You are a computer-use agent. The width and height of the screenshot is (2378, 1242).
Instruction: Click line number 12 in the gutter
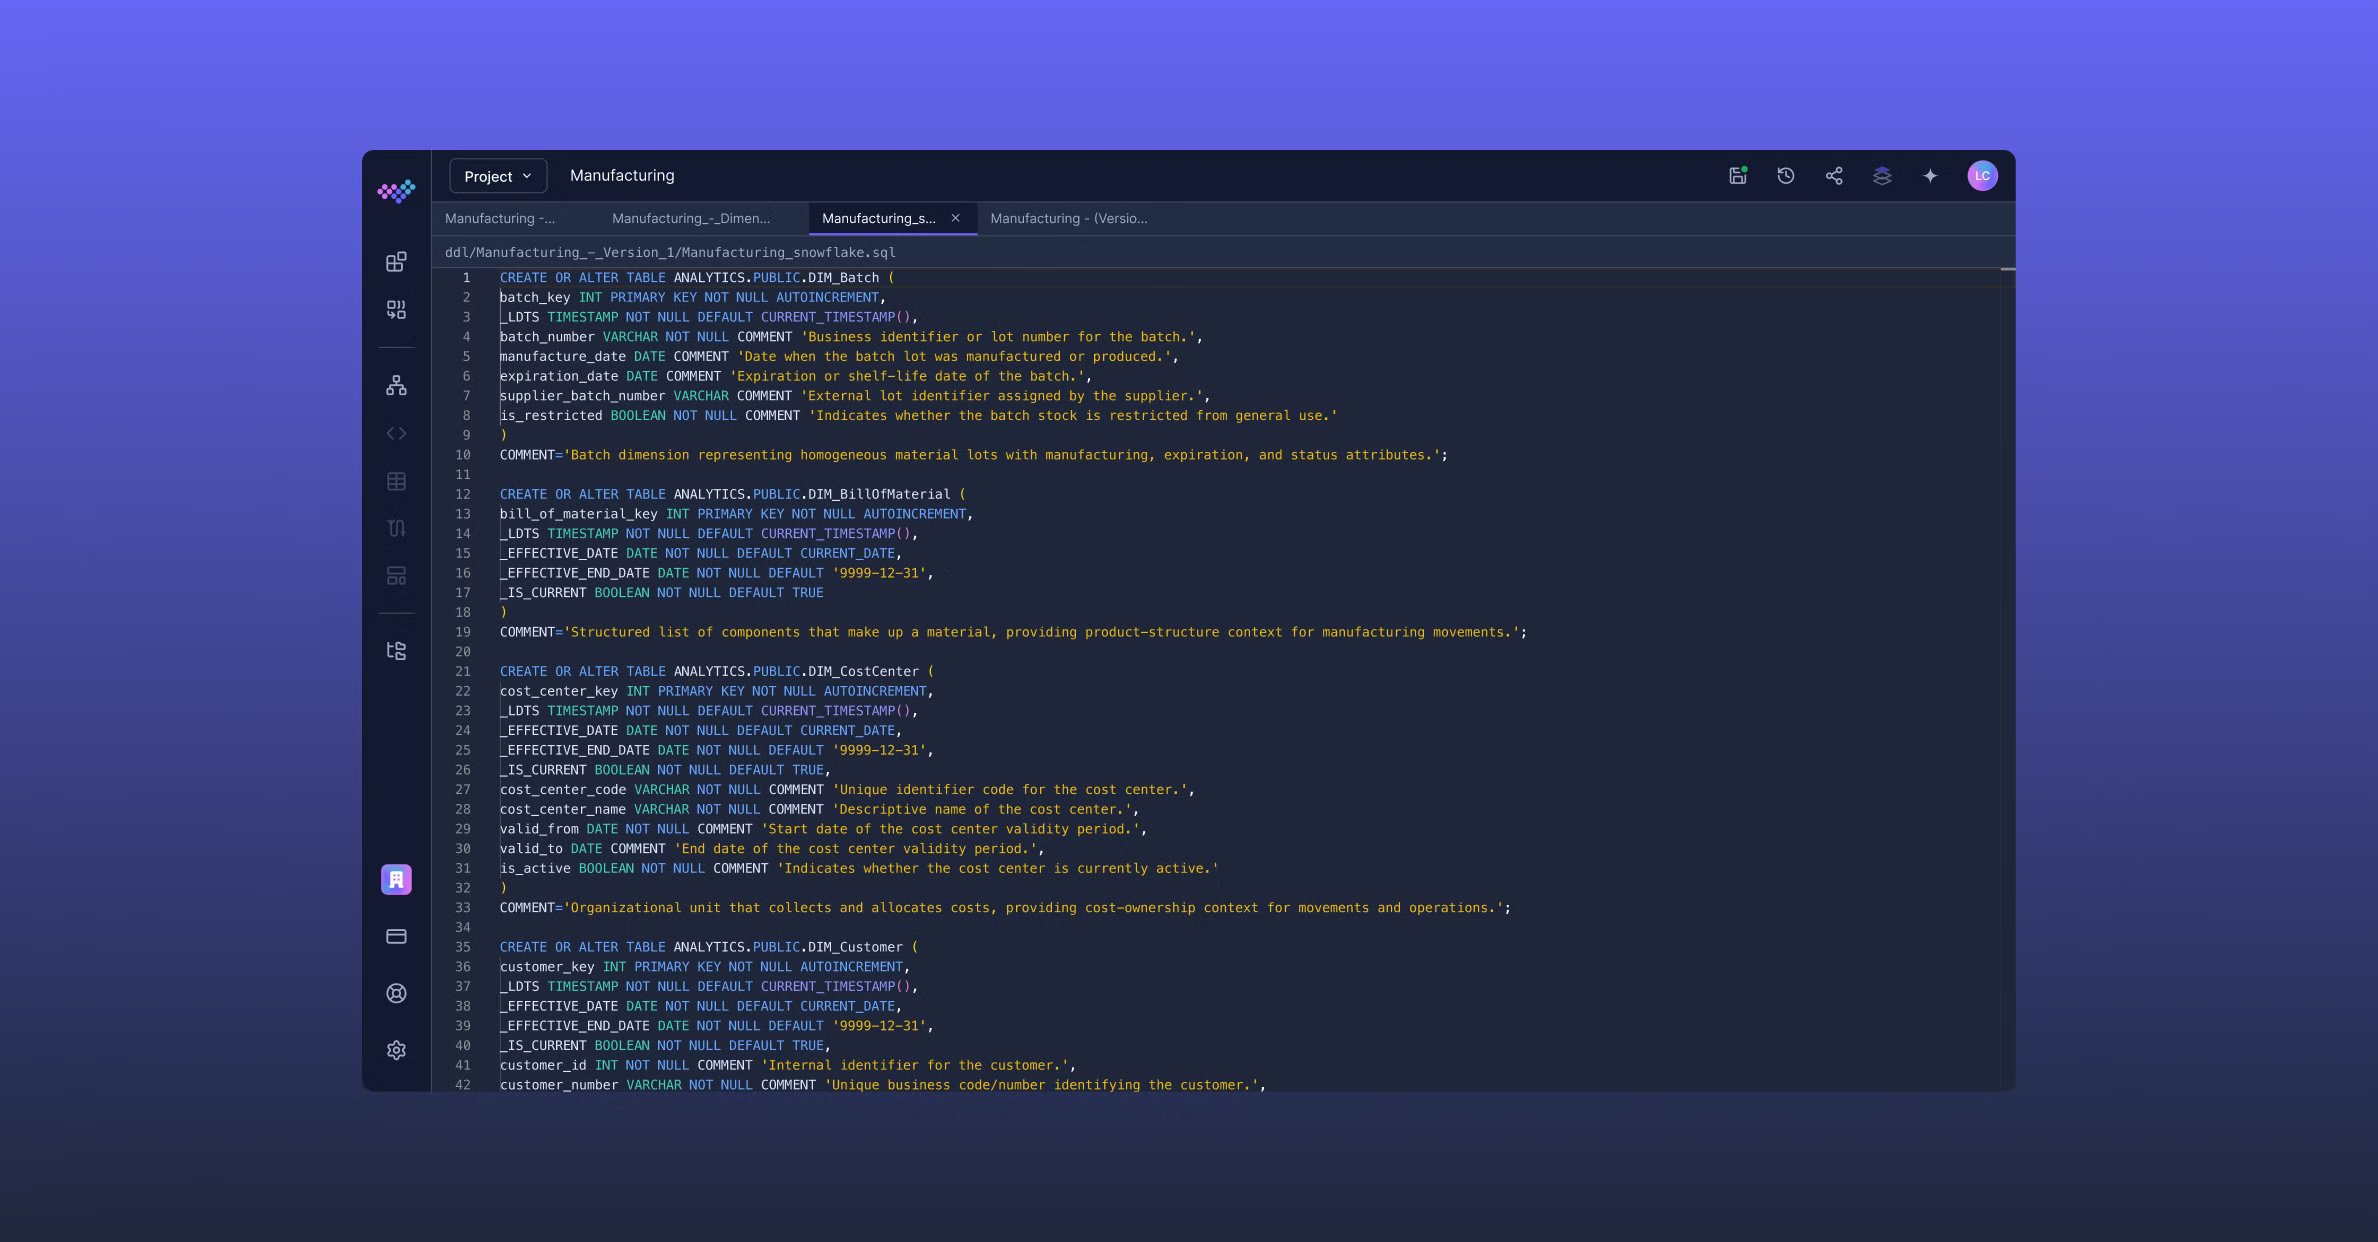pos(463,494)
